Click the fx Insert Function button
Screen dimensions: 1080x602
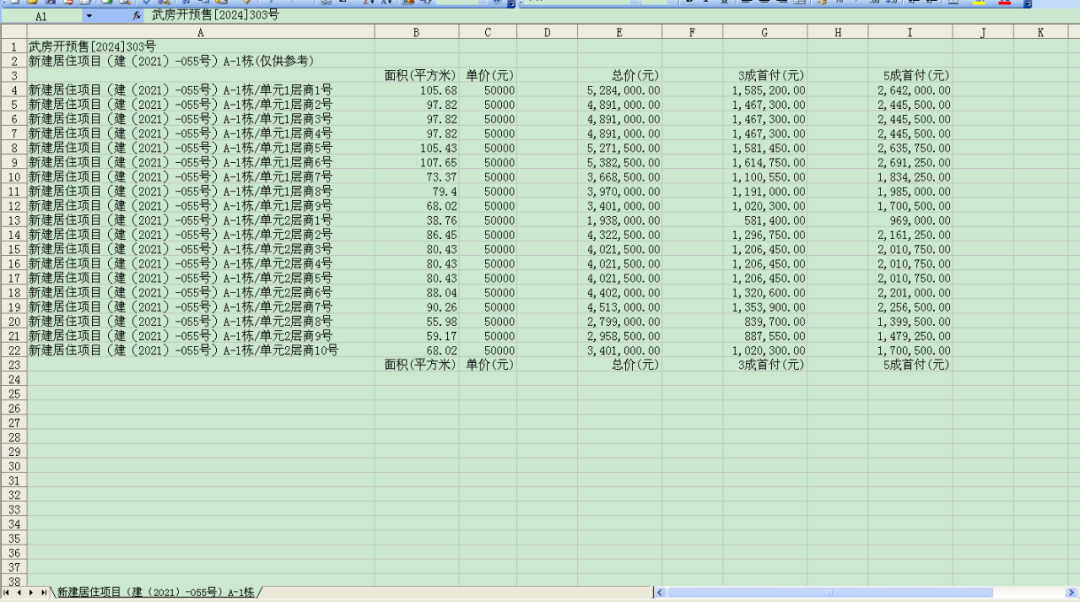point(136,15)
